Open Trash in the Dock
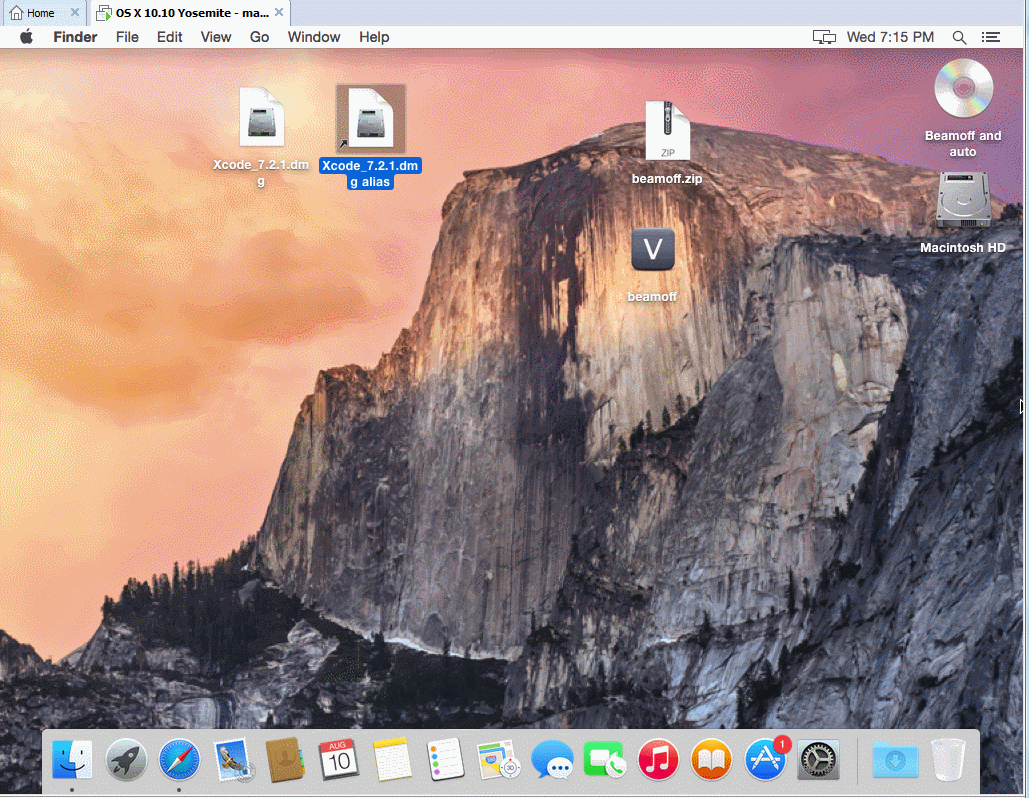The height and width of the screenshot is (798, 1029). point(948,759)
